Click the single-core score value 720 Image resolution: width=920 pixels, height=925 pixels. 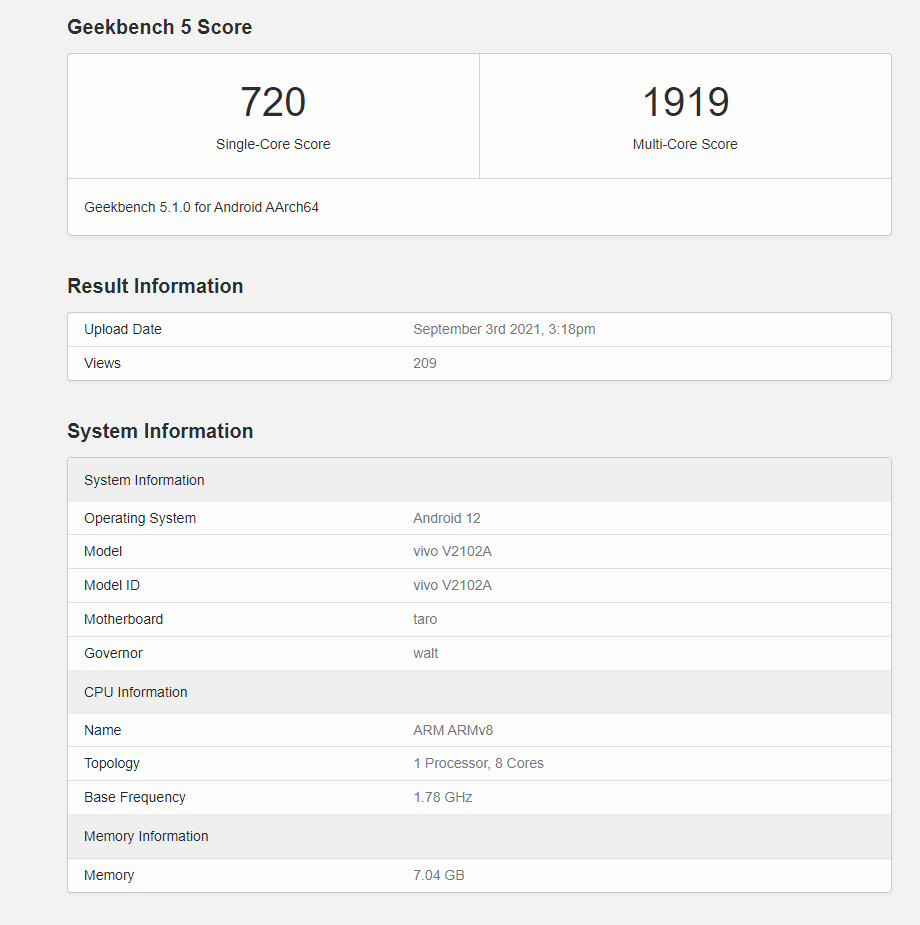coord(273,103)
